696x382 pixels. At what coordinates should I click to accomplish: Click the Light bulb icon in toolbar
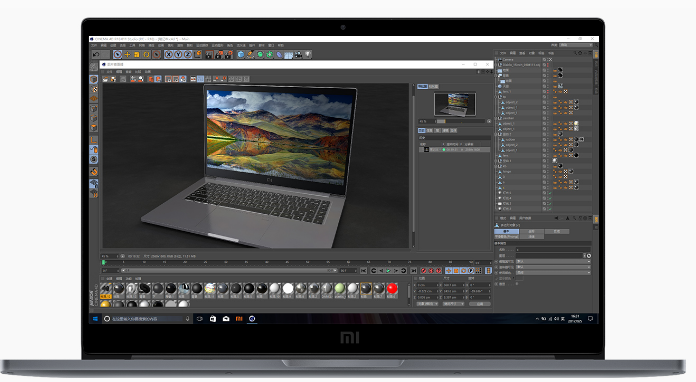308,55
